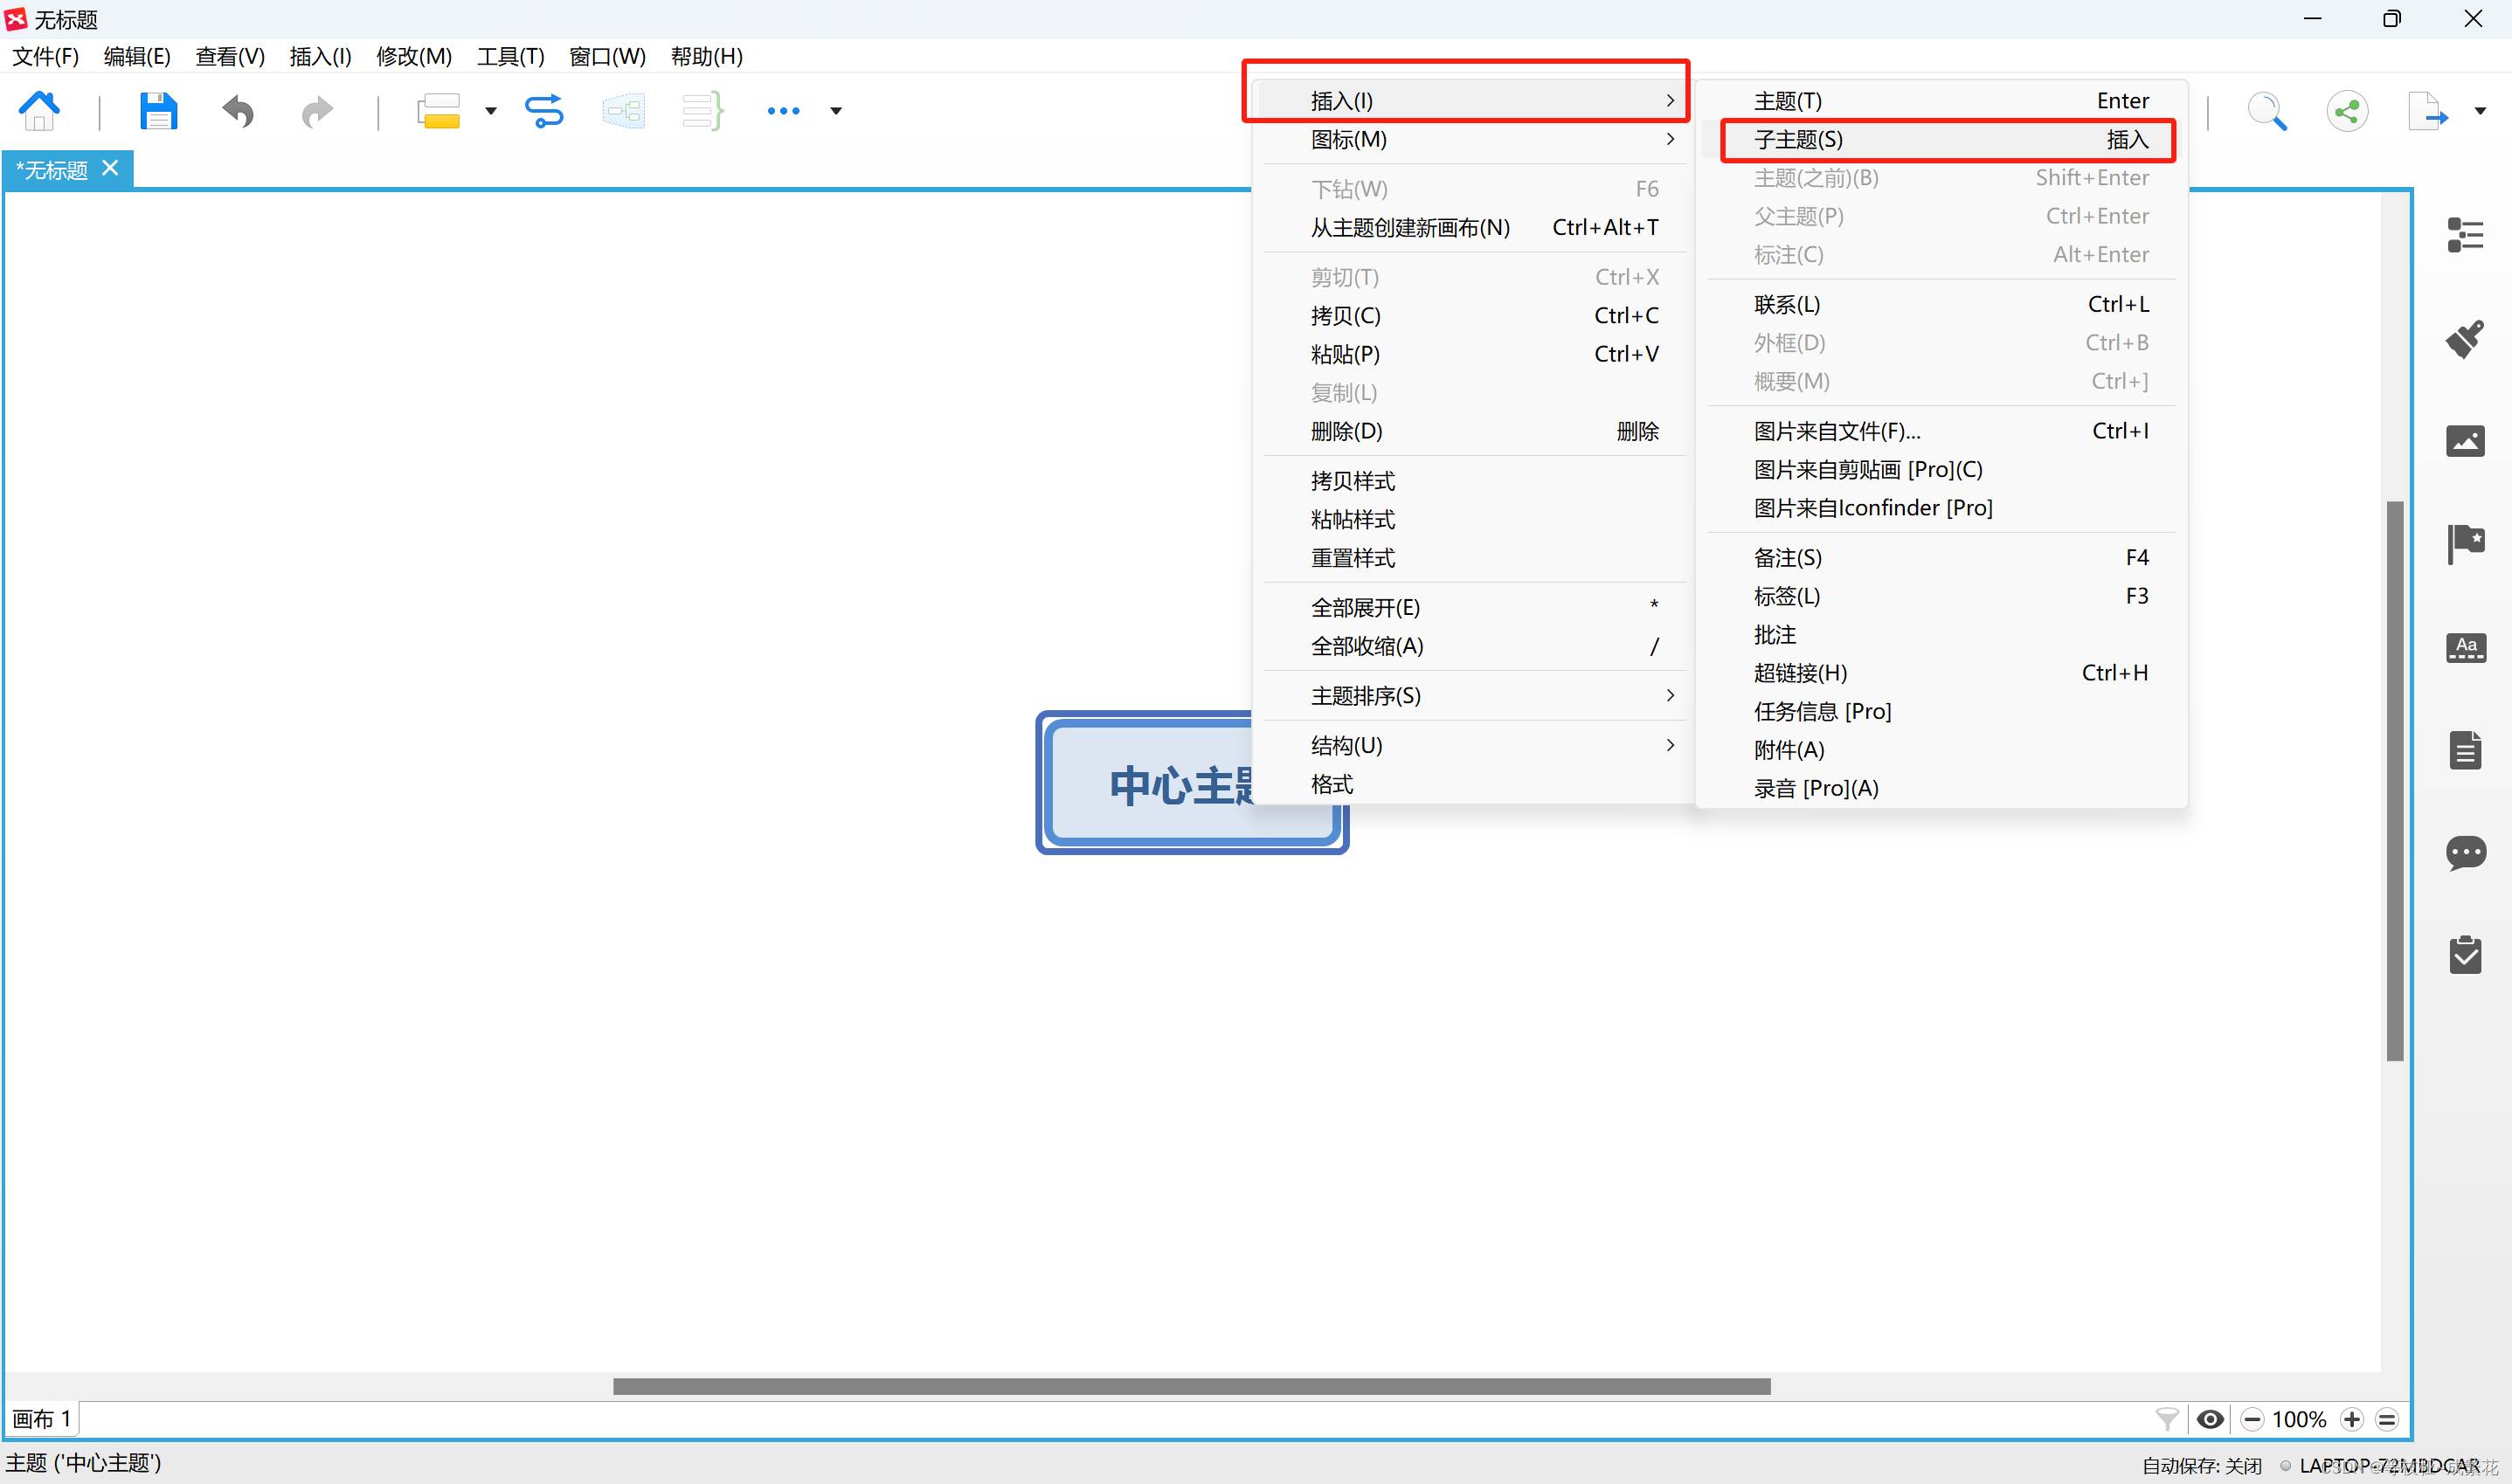Expand the dropdown arrow next to topic icon
The image size is (2512, 1484).
(491, 111)
